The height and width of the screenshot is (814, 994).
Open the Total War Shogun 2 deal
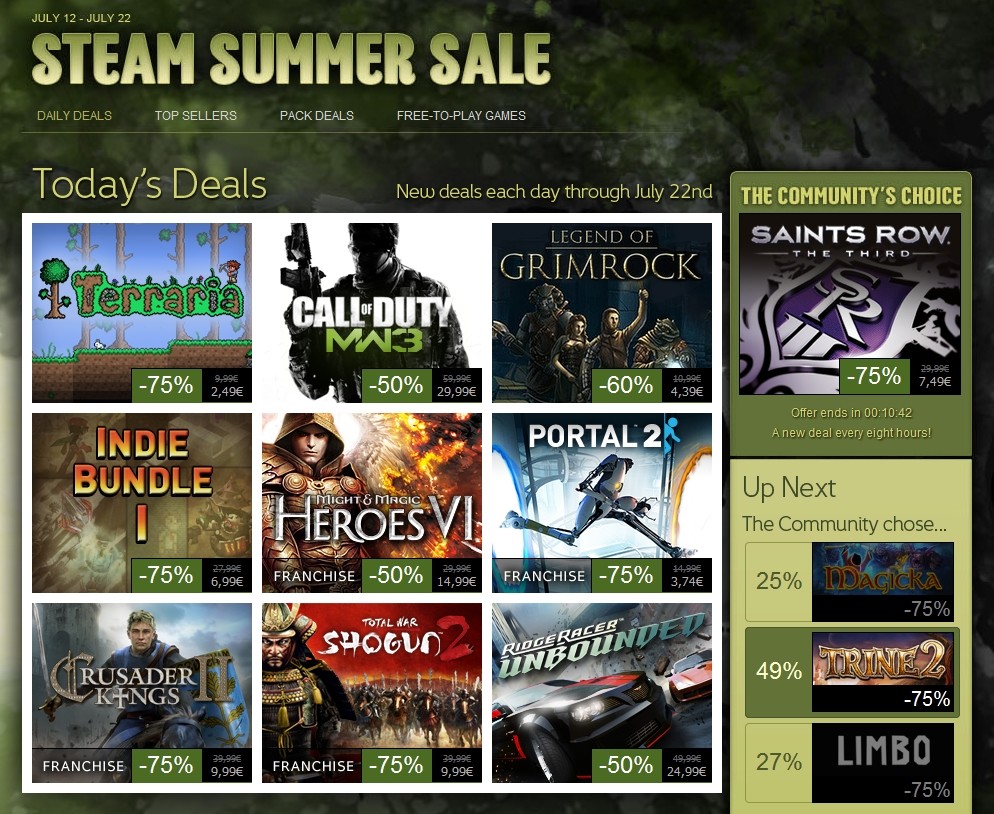(x=371, y=693)
